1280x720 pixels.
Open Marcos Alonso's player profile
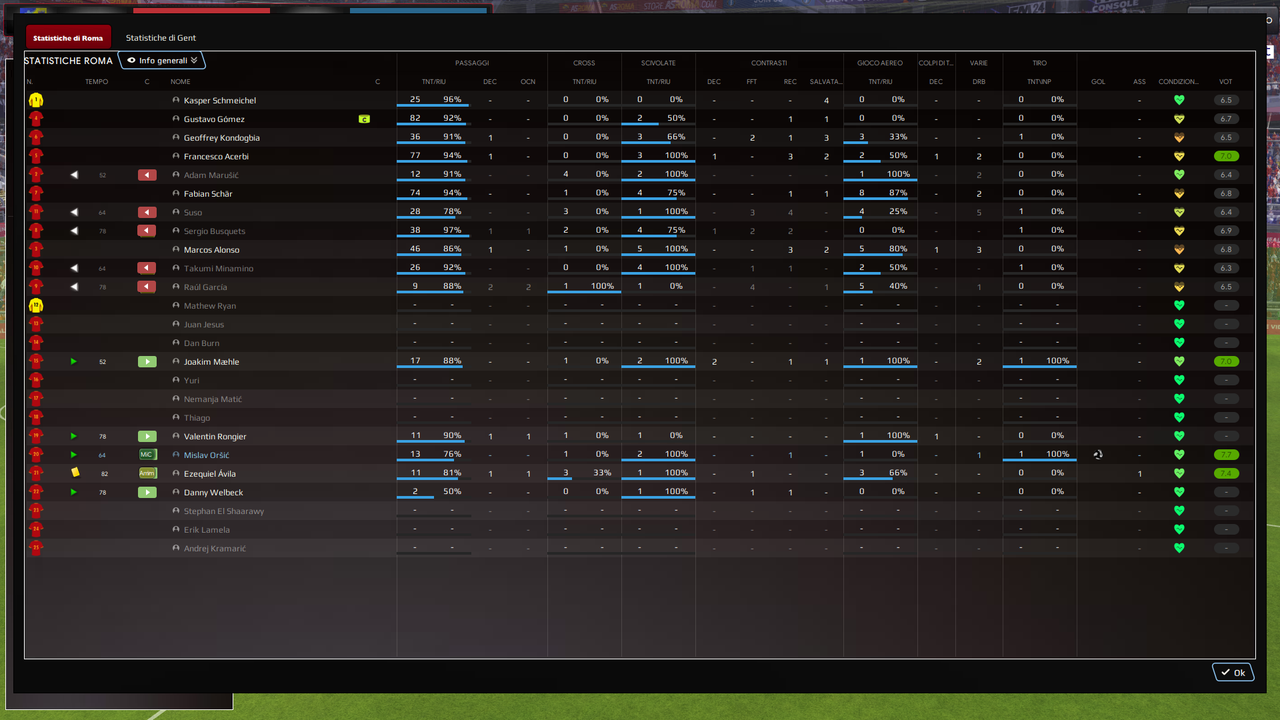212,250
